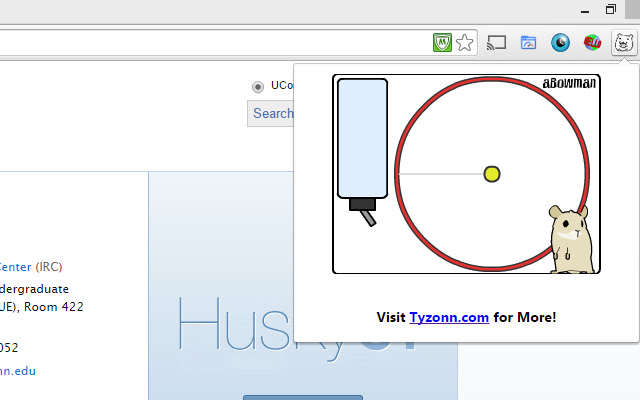This screenshot has width=640, height=400.
Task: Click the Search button on the page
Action: [271, 113]
